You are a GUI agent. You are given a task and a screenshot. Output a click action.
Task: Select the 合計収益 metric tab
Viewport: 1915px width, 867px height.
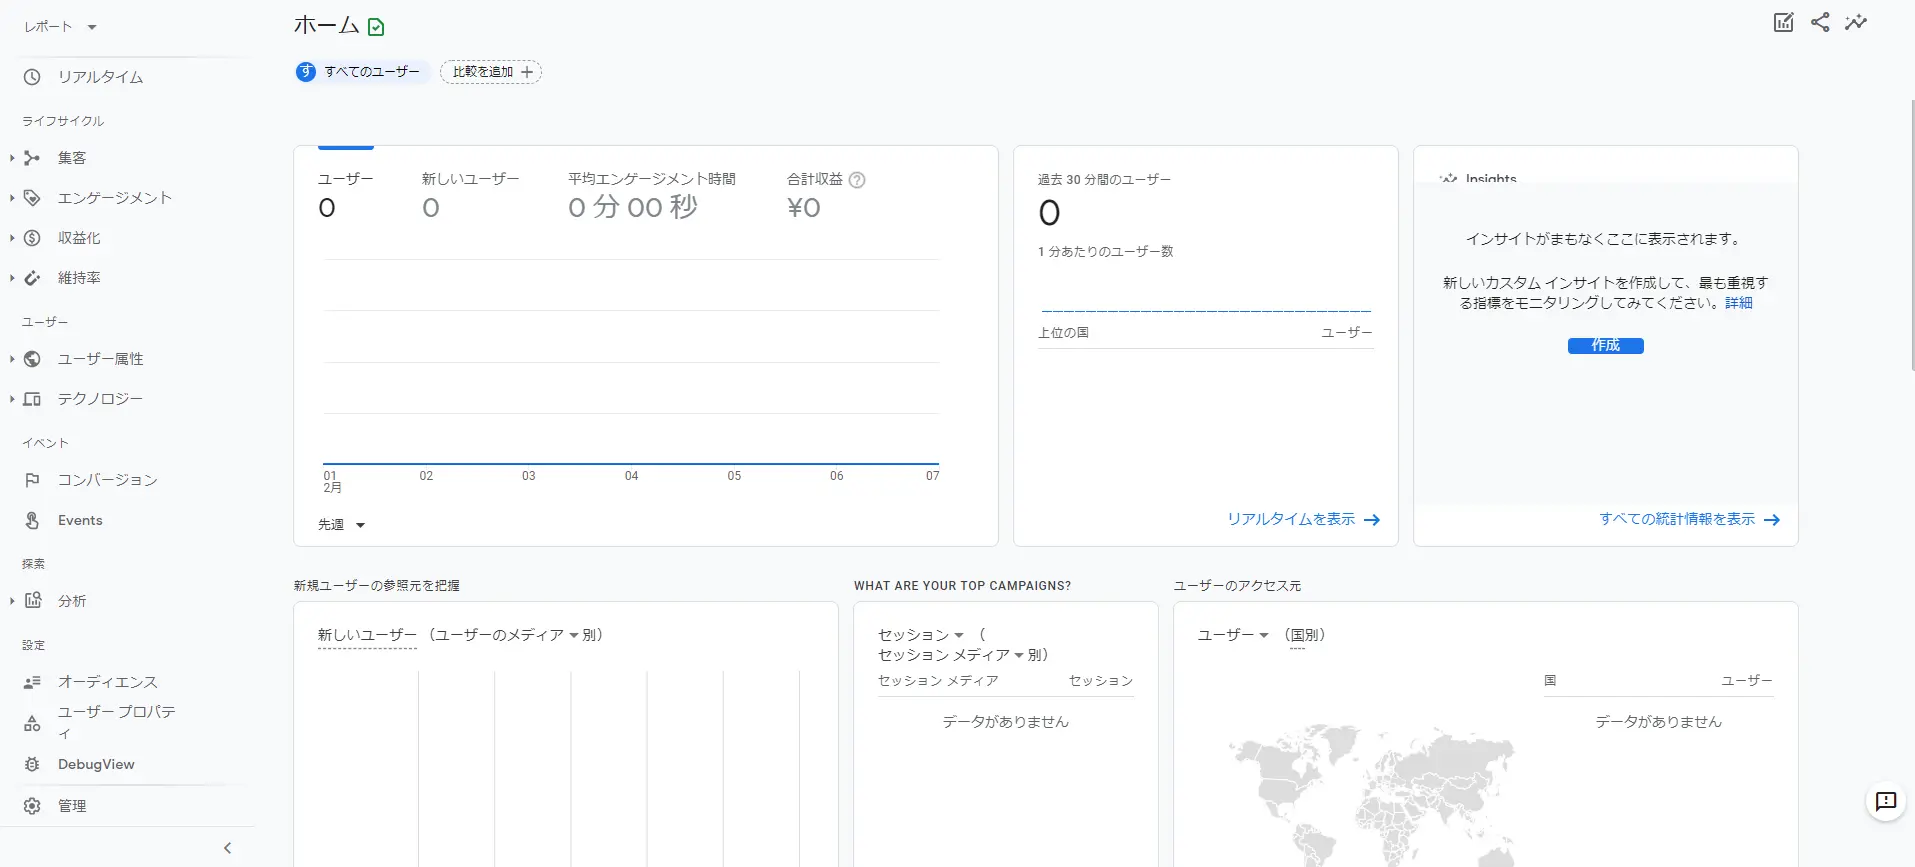pyautogui.click(x=826, y=195)
